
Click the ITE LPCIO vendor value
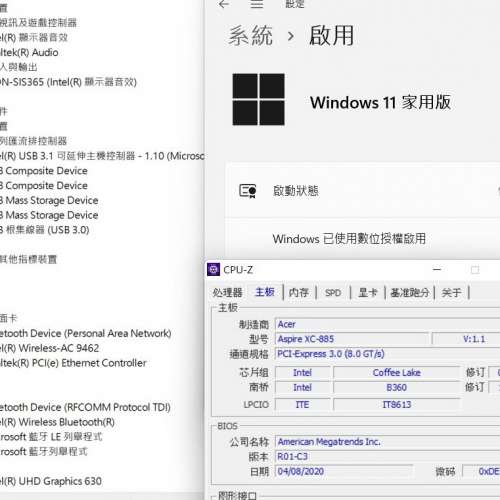303,404
